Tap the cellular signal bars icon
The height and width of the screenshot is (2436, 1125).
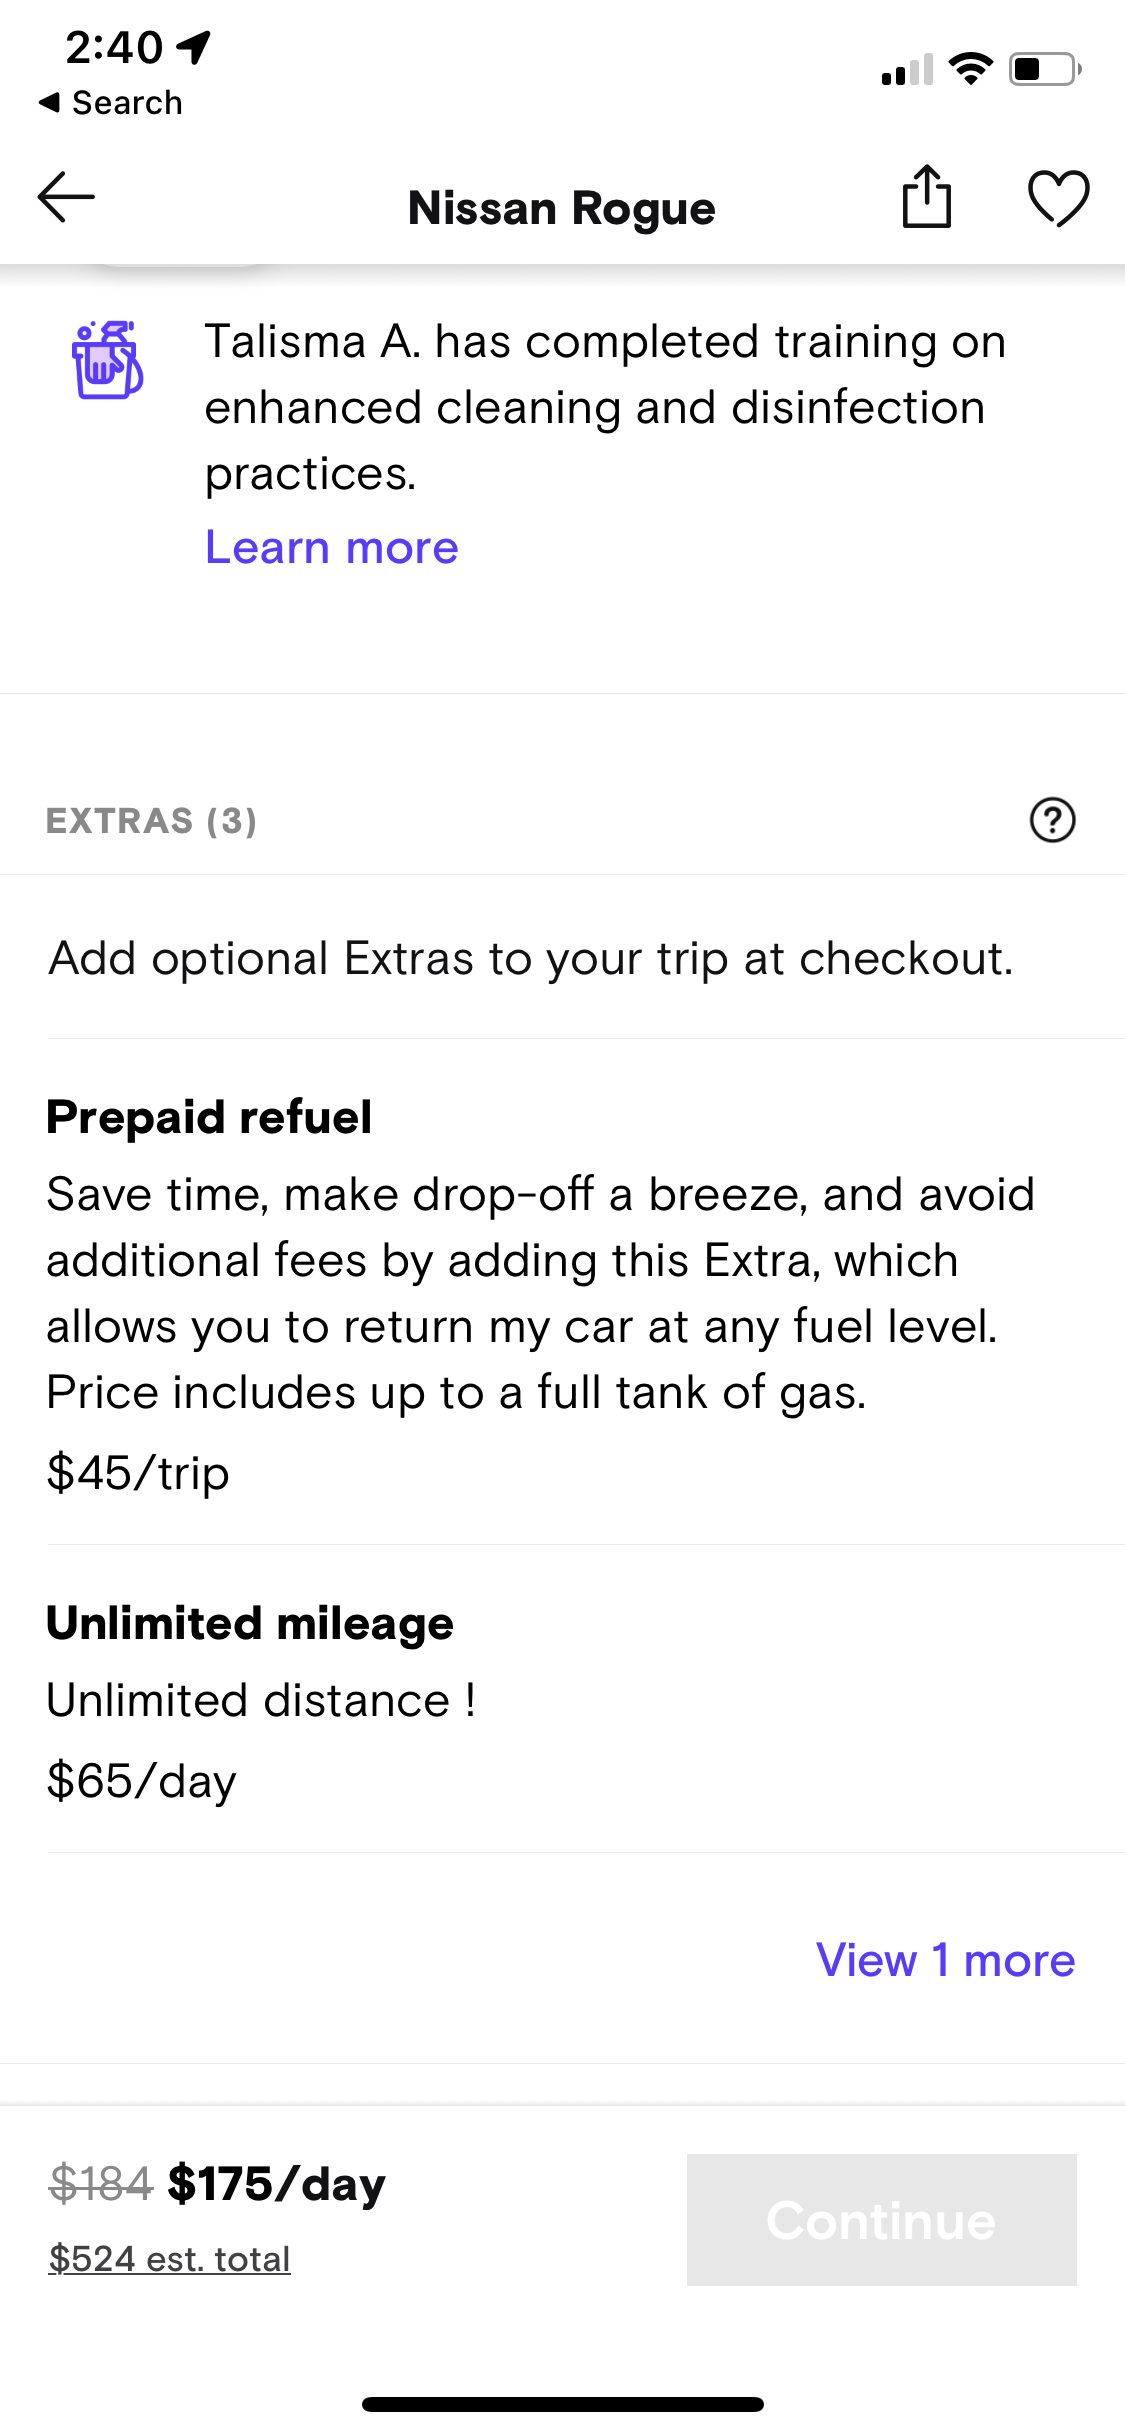click(x=907, y=70)
